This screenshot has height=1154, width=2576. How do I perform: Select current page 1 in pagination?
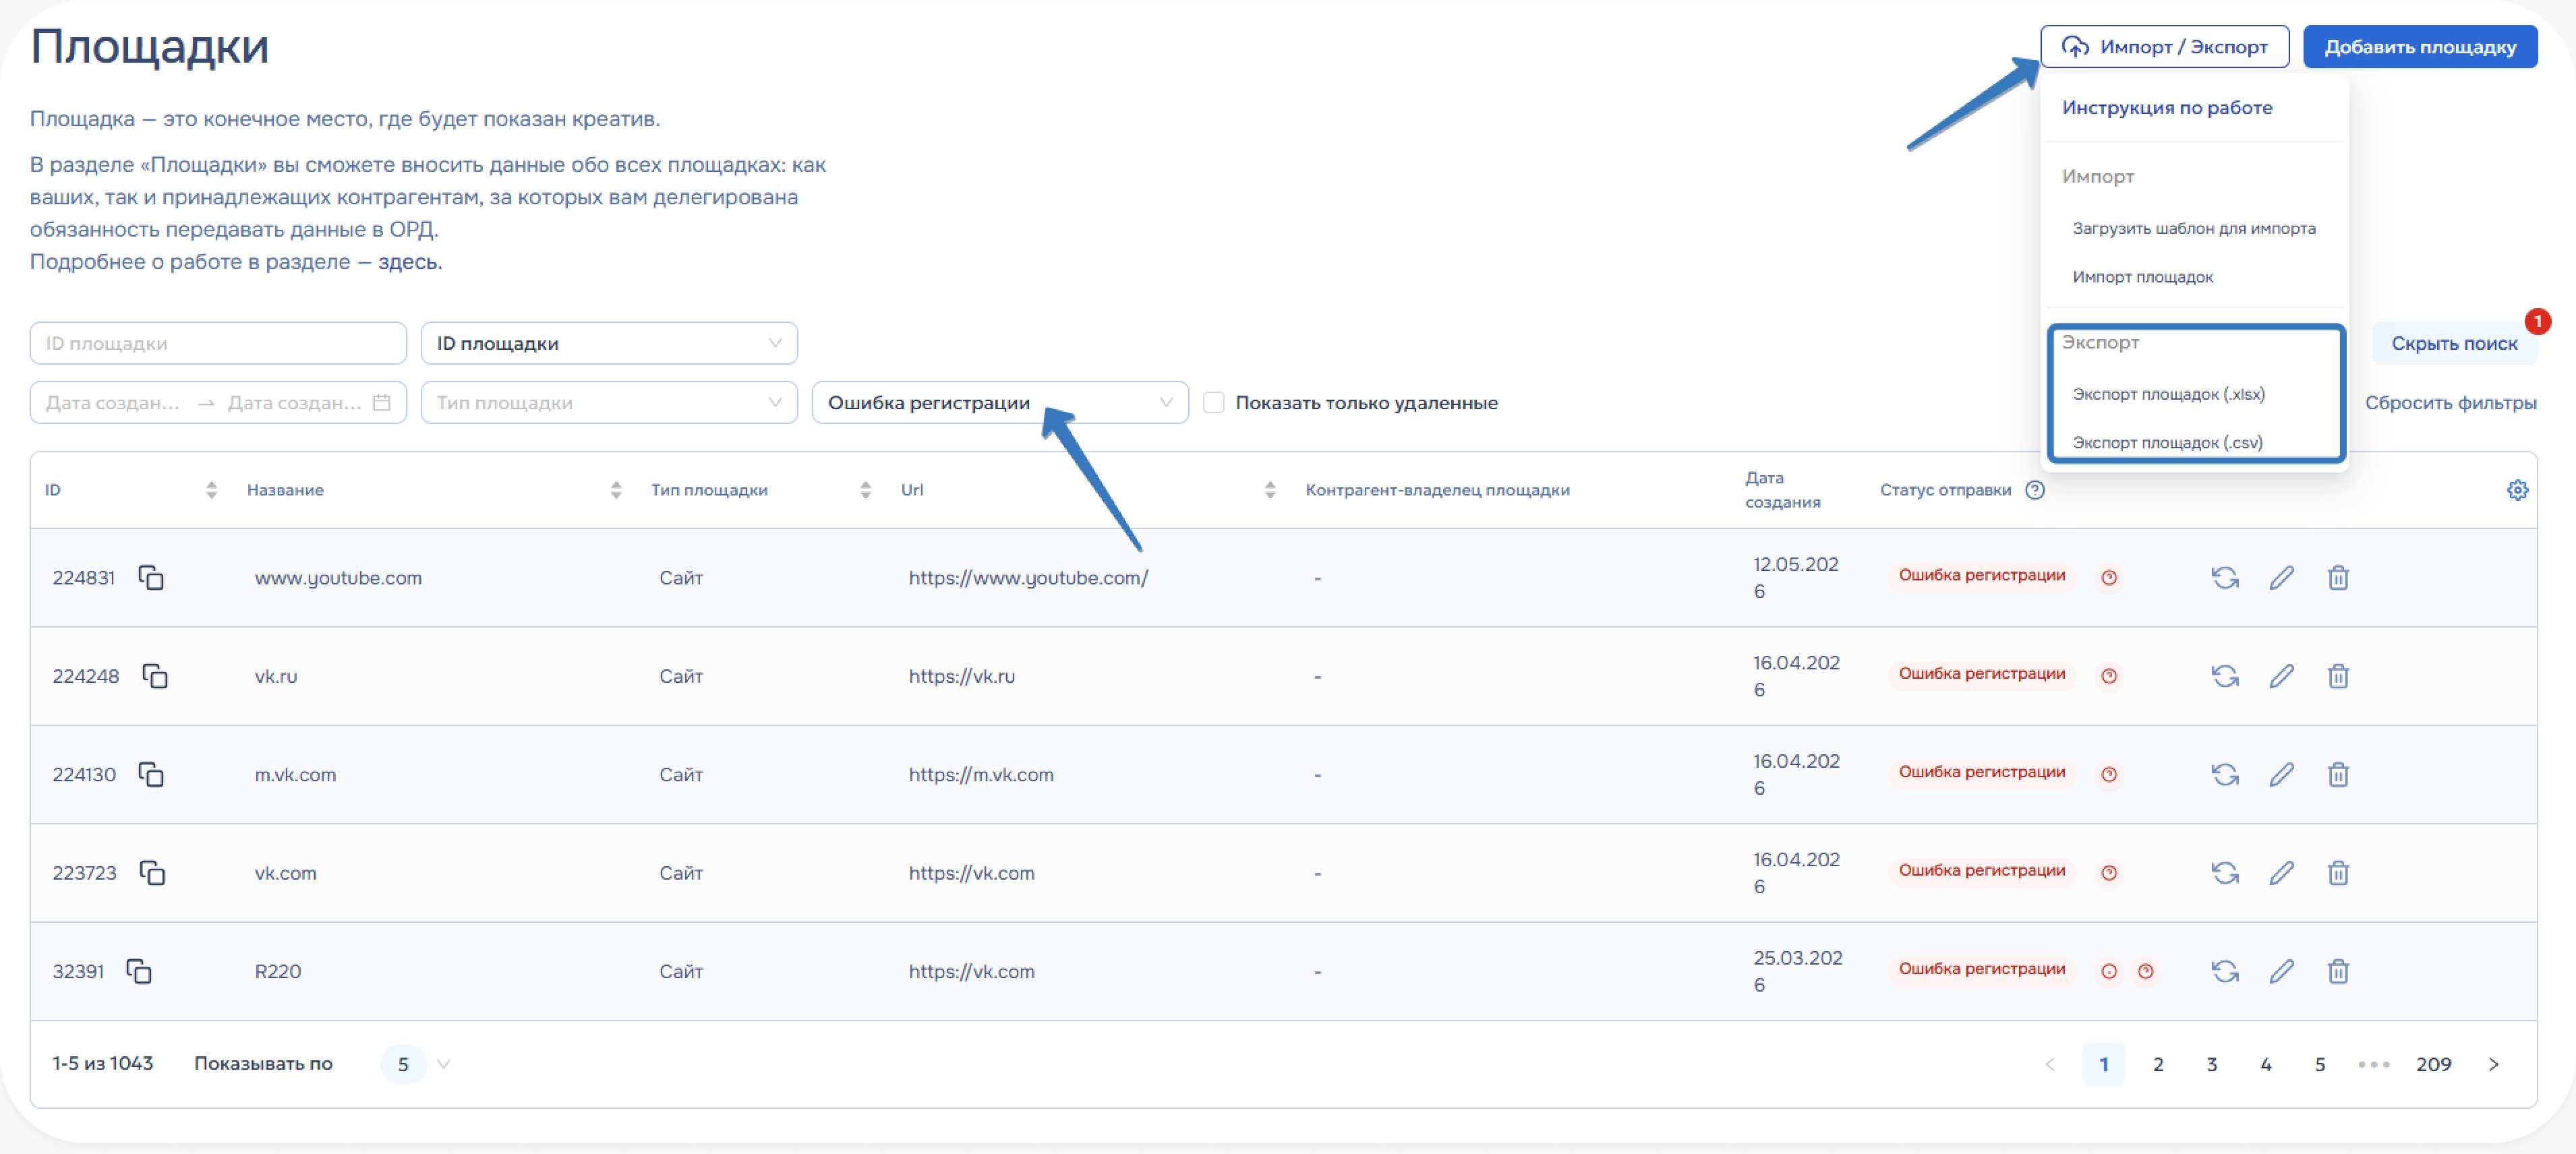(x=2103, y=1064)
